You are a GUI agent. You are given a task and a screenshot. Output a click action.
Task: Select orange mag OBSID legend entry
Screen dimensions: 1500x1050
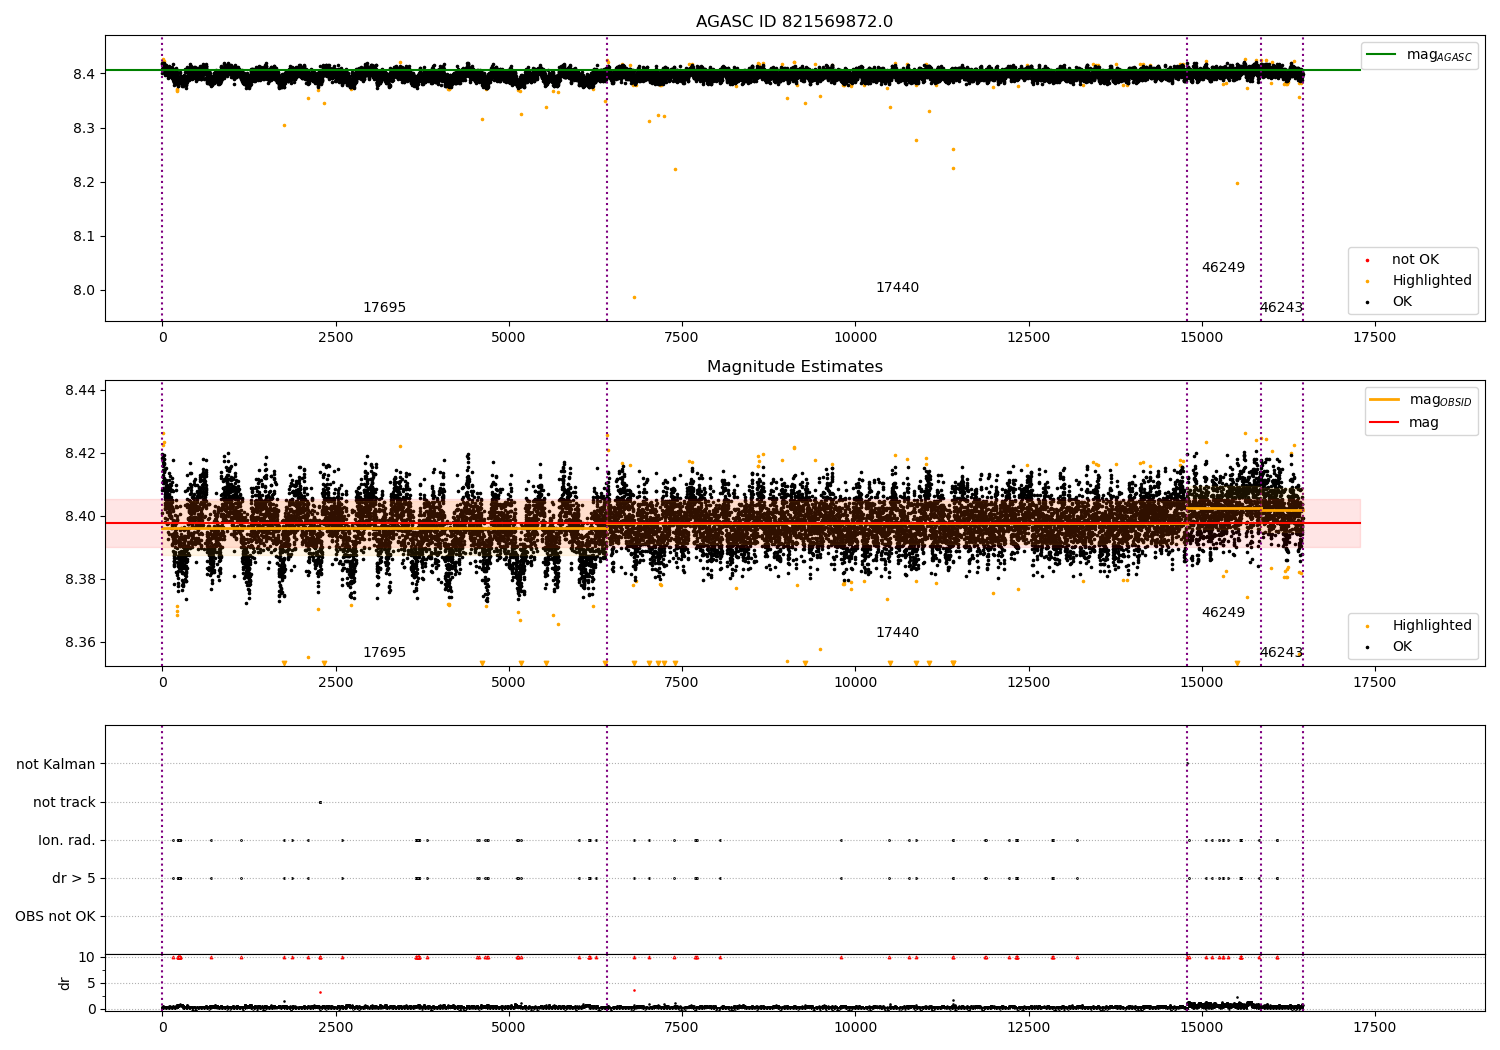click(x=1421, y=400)
